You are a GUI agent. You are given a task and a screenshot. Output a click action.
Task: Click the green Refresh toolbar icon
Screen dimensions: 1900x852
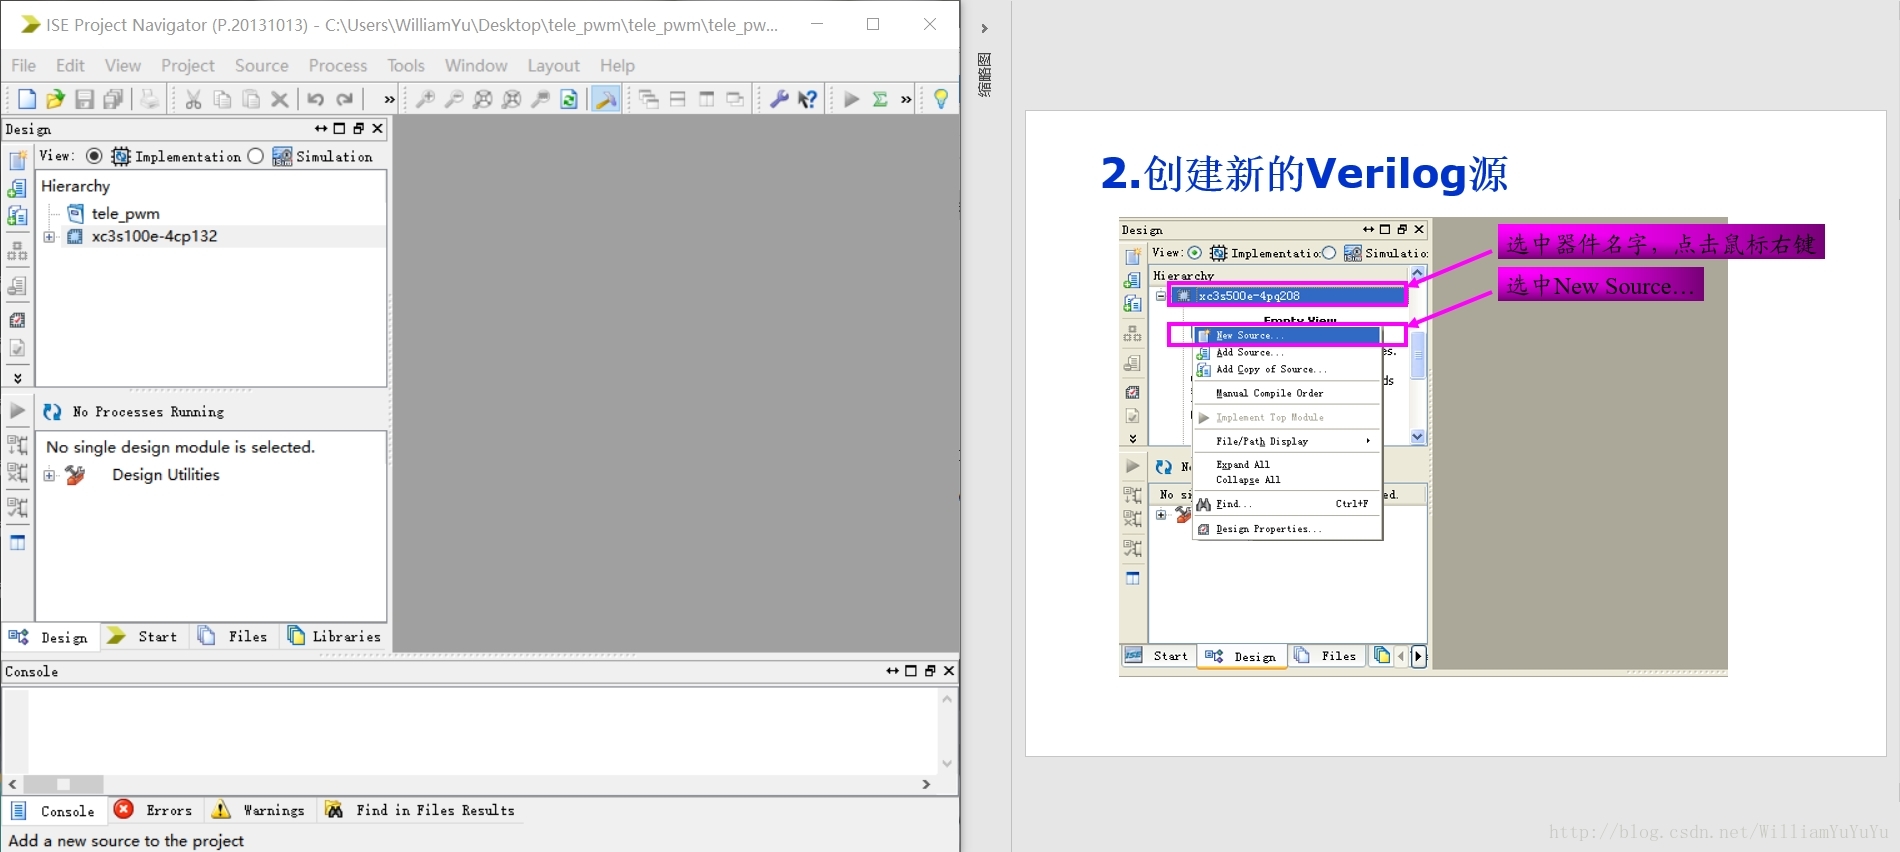[569, 99]
